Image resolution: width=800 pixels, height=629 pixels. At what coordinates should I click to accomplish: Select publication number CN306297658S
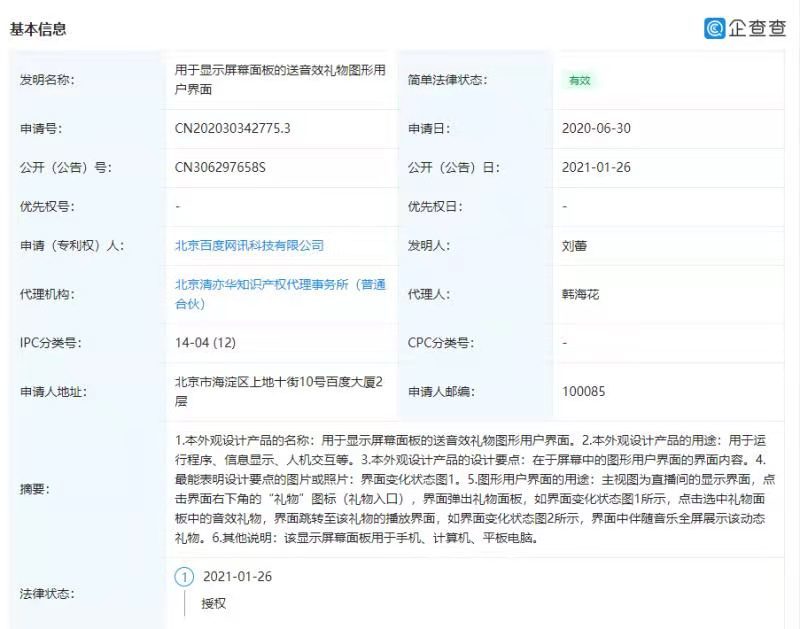[220, 167]
